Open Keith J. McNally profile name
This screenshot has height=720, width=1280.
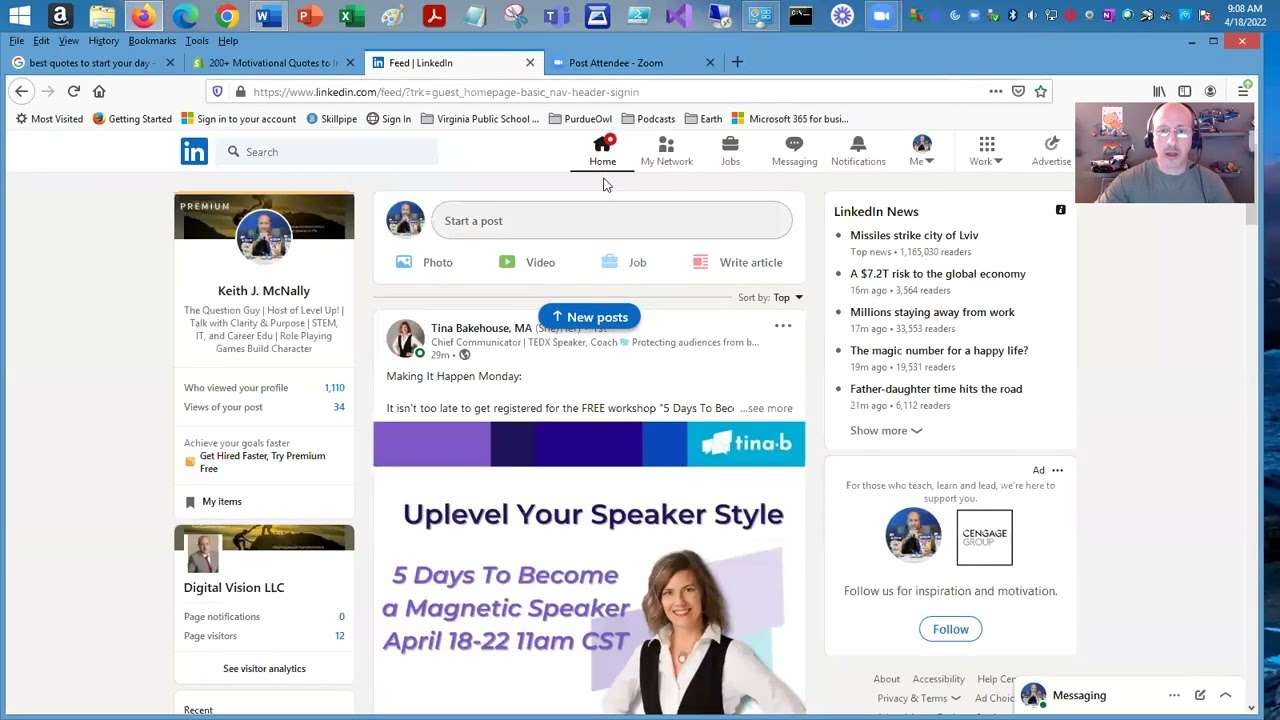[x=264, y=291]
